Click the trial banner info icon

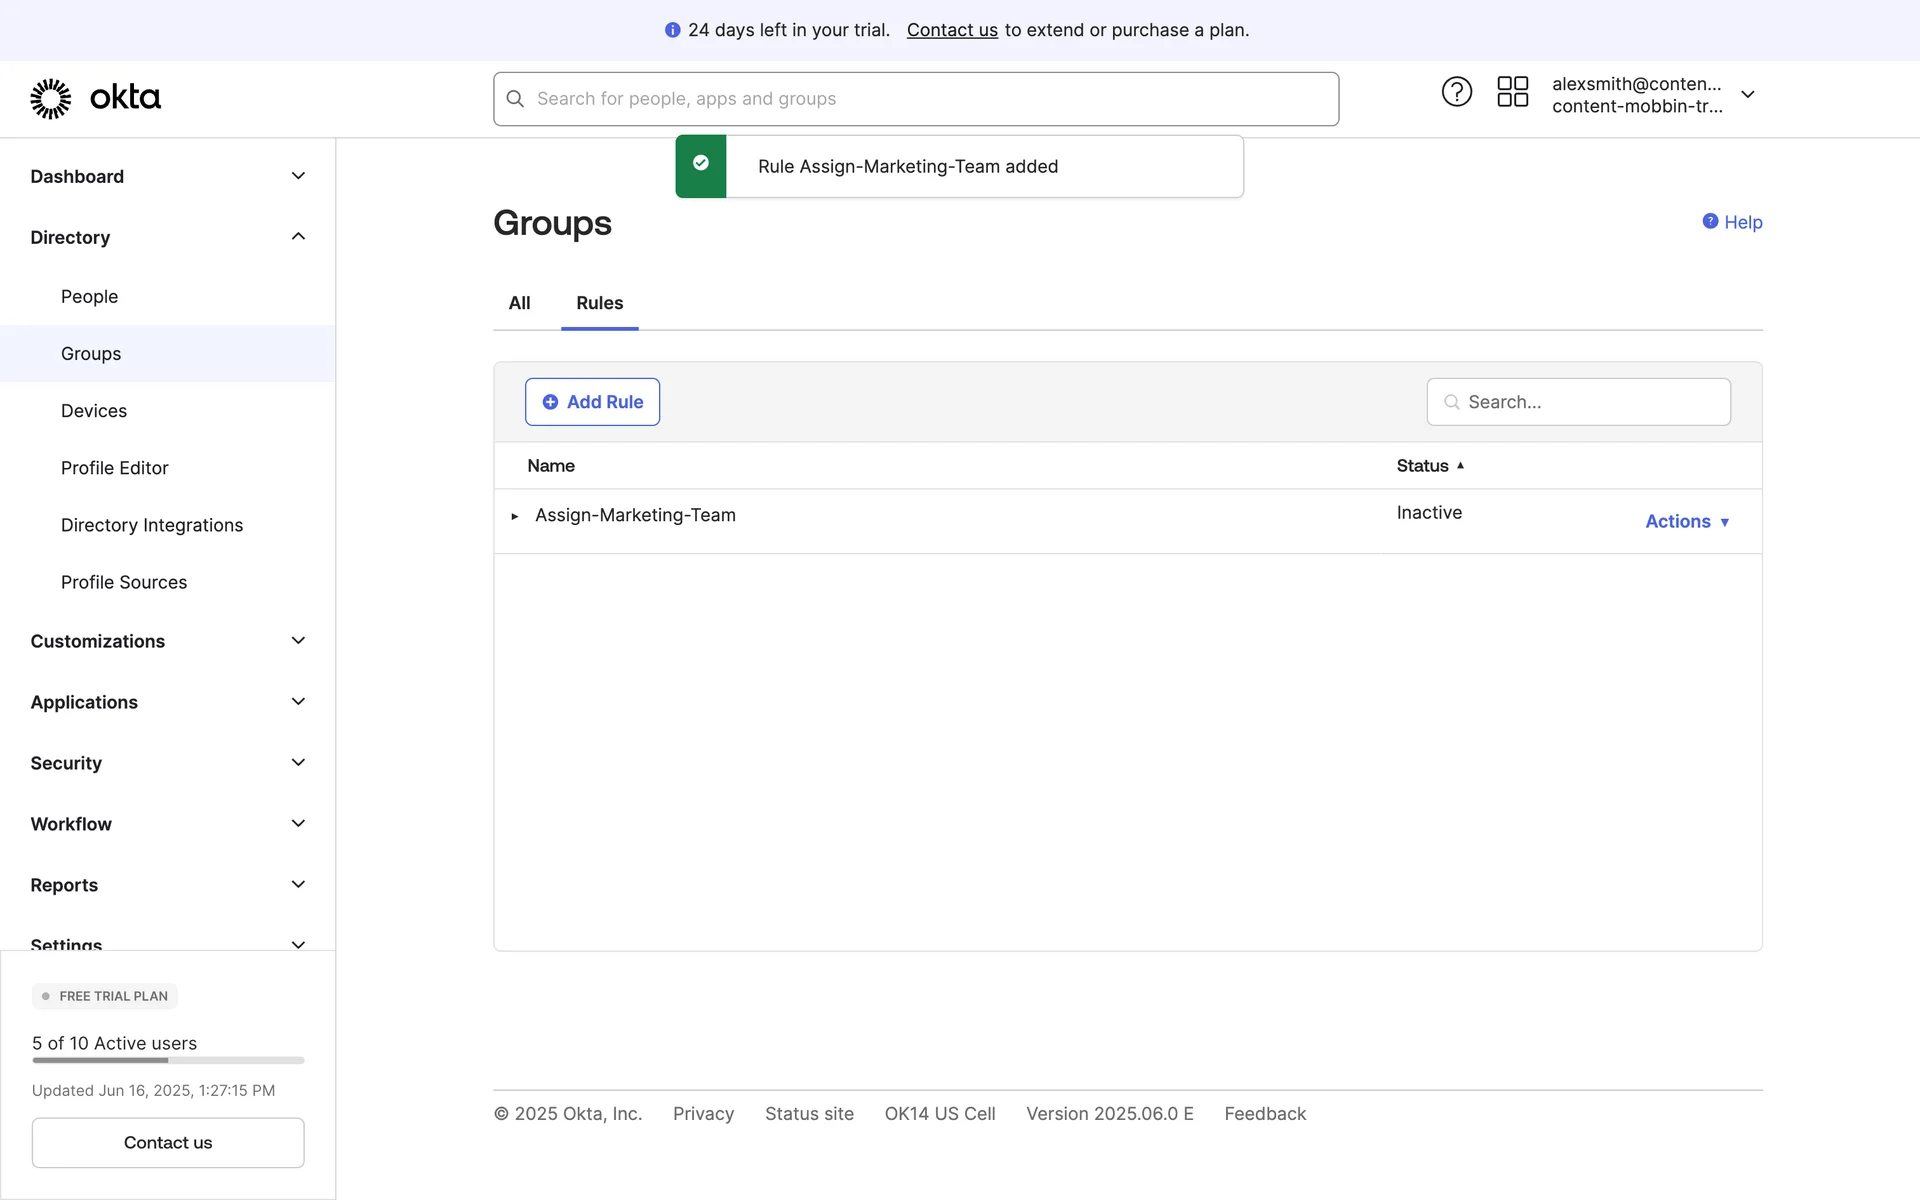click(672, 30)
